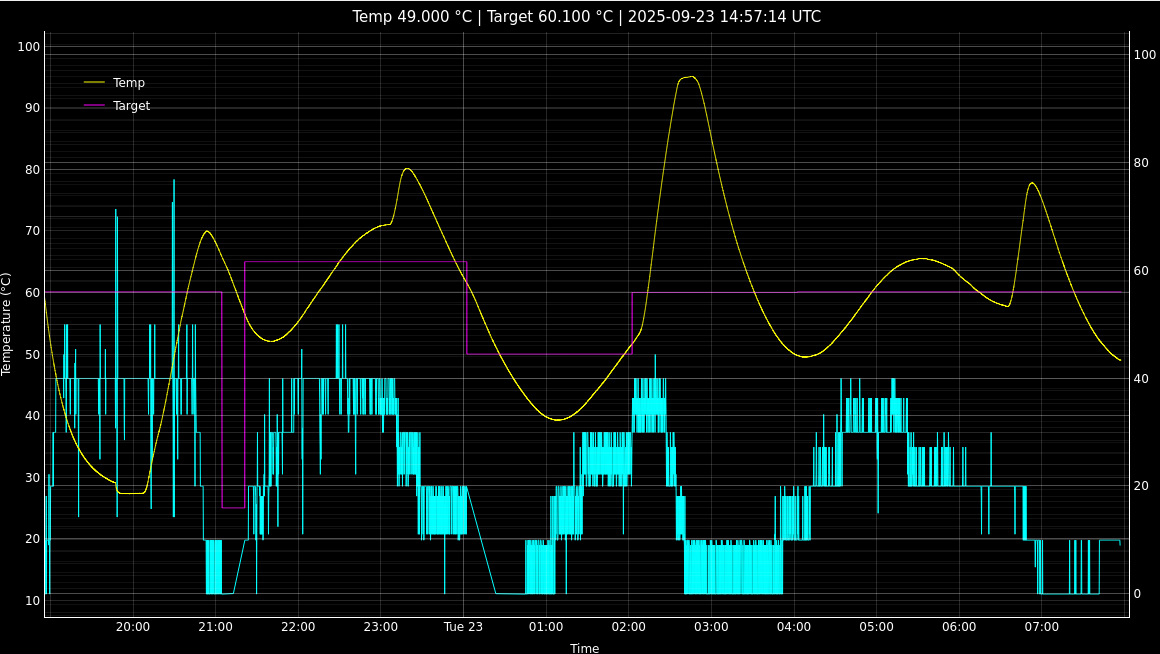The image size is (1160, 654).
Task: Click the 50 tick on left temperature axis
Action: pos(32,355)
